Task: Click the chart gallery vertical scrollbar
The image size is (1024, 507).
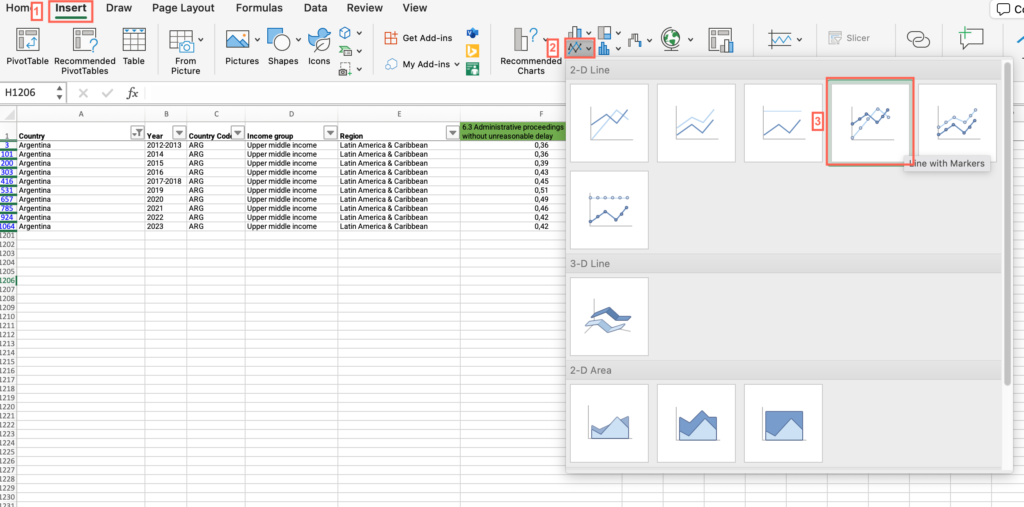Action: [x=1006, y=222]
